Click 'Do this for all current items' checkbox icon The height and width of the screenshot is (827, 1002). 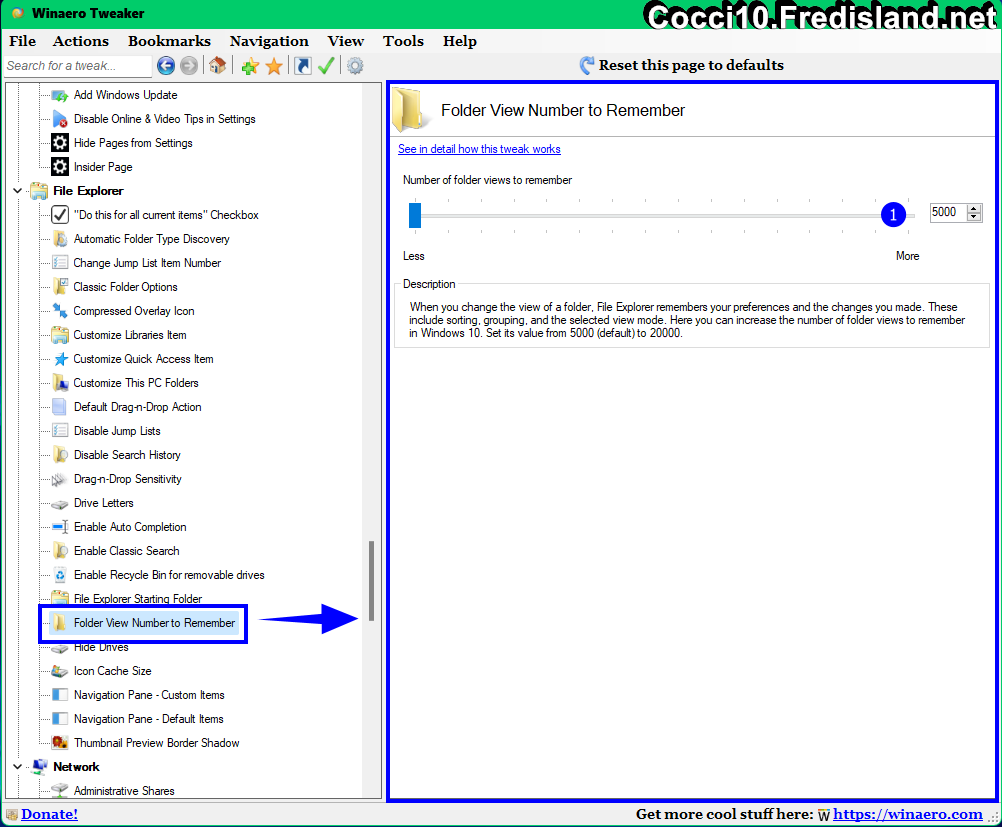pos(60,215)
